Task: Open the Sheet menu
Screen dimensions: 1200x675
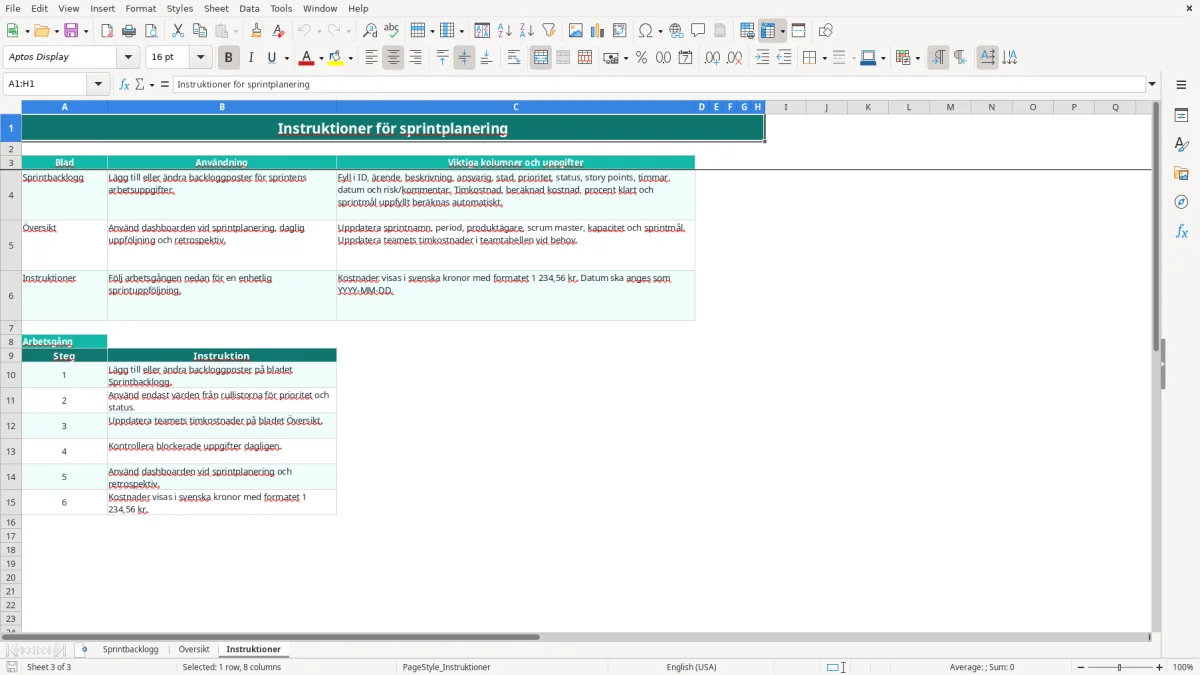Action: tap(216, 8)
